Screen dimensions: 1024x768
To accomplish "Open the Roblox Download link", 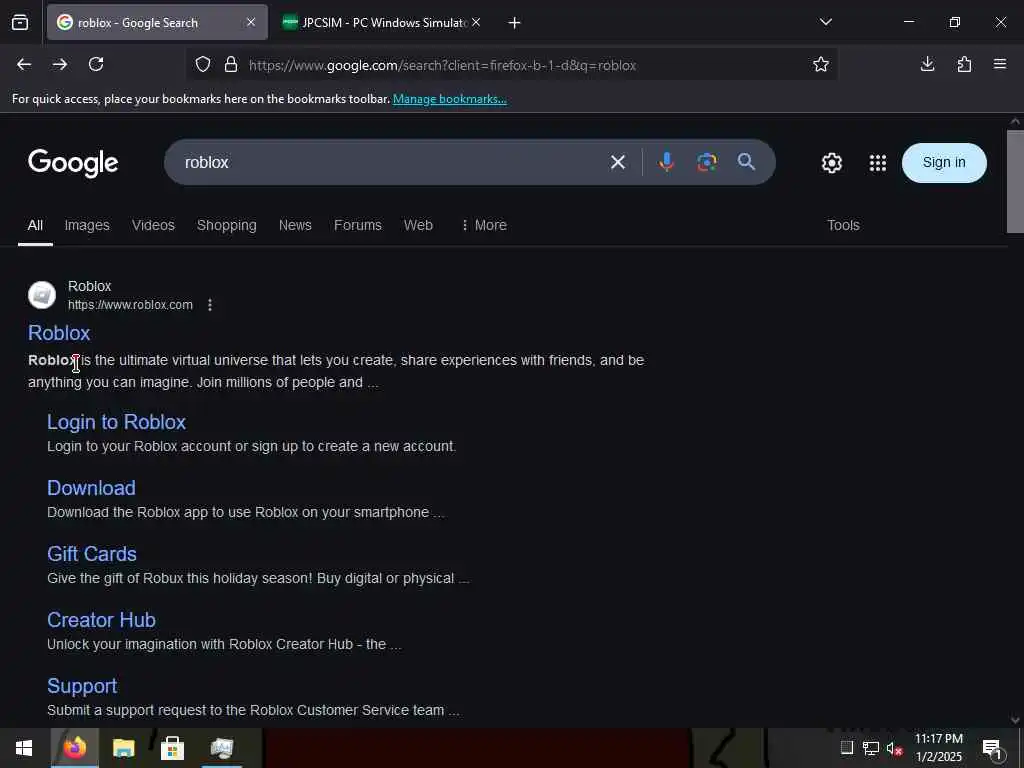I will pyautogui.click(x=91, y=488).
